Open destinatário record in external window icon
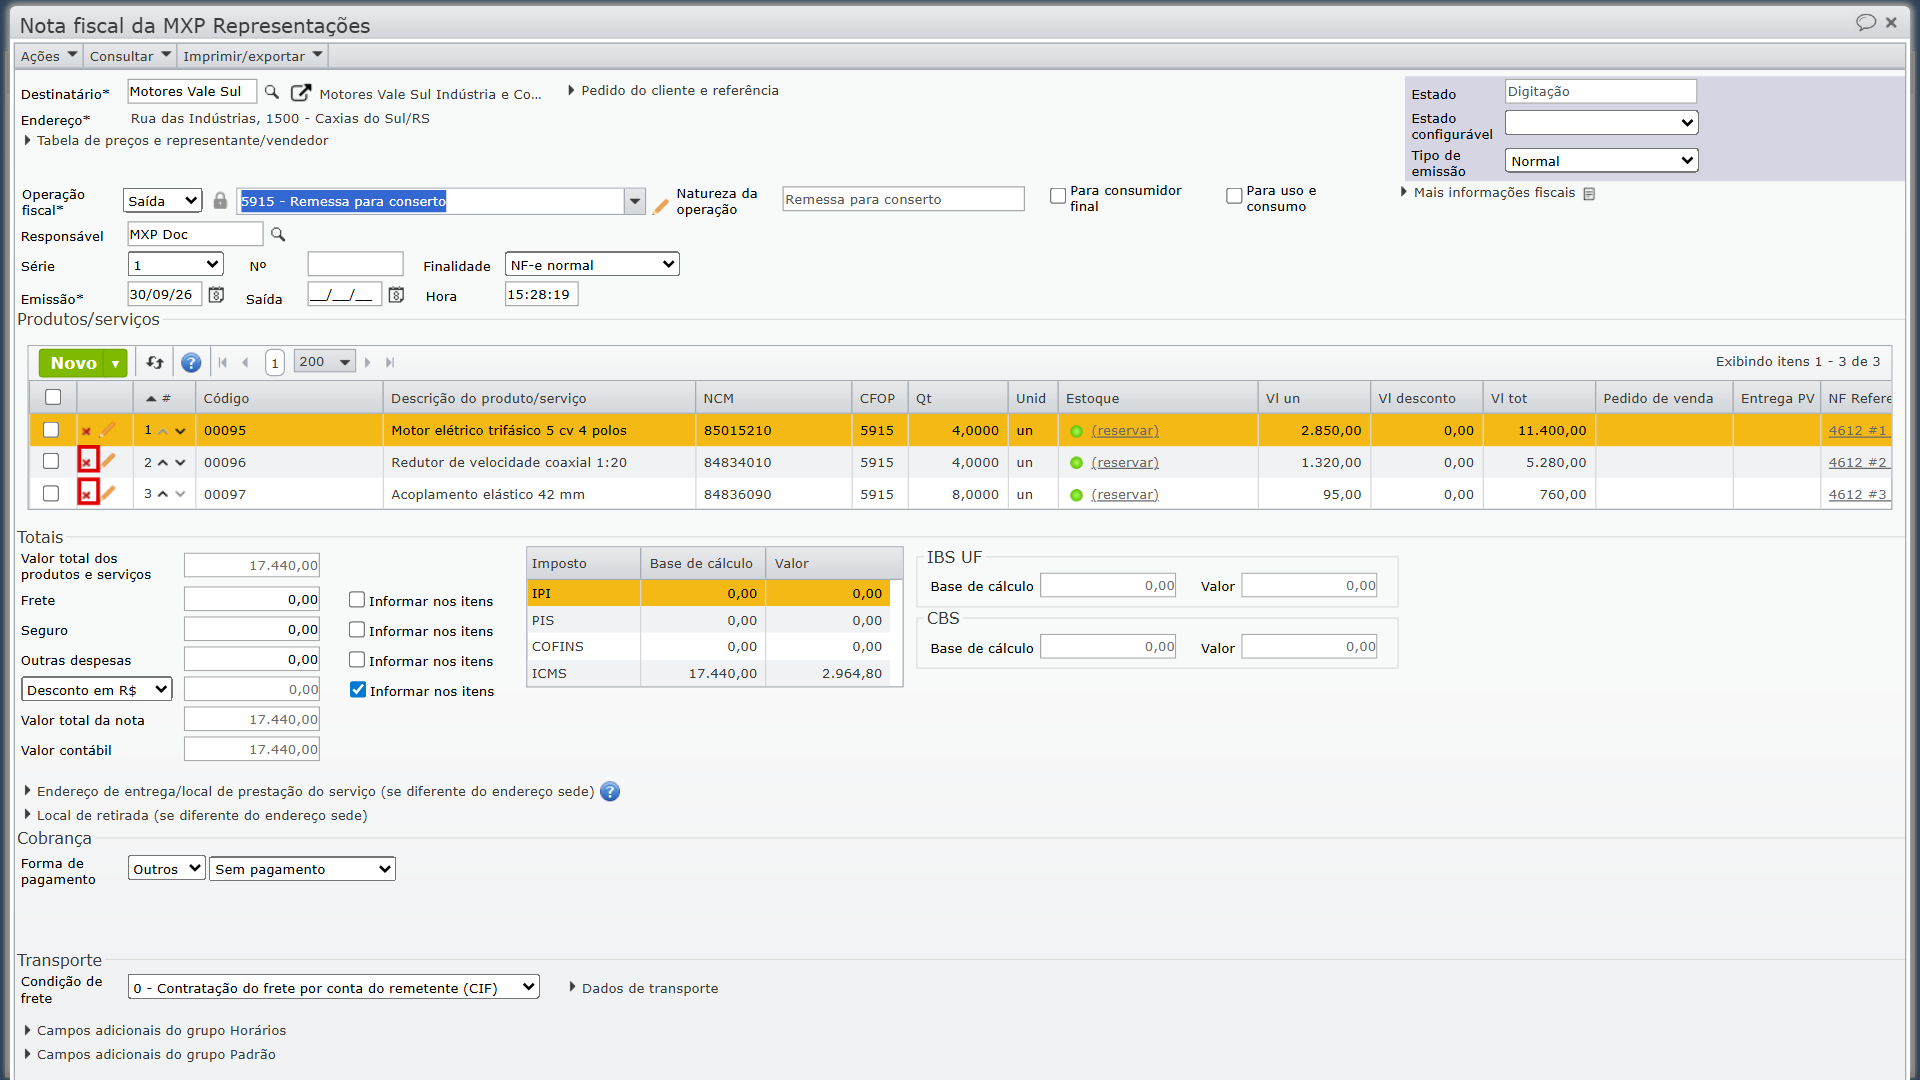 [300, 93]
